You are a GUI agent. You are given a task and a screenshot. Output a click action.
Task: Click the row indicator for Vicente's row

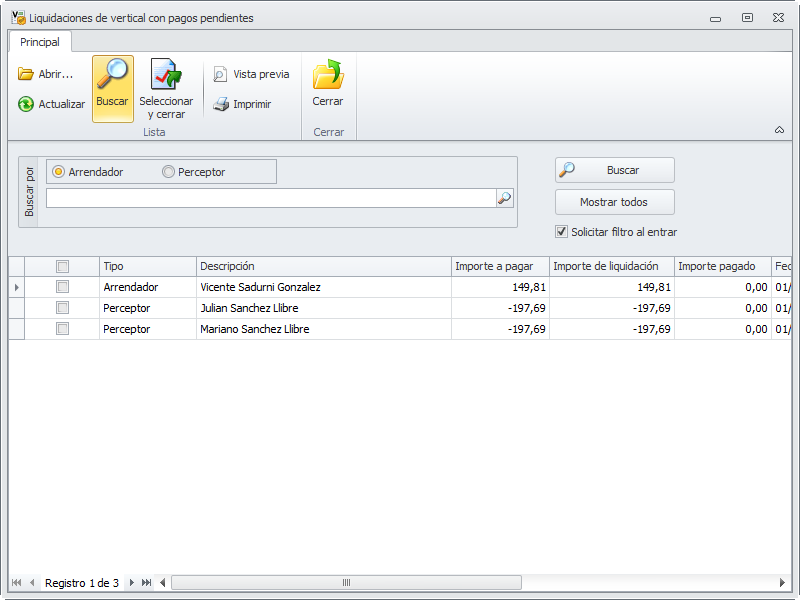[x=16, y=287]
